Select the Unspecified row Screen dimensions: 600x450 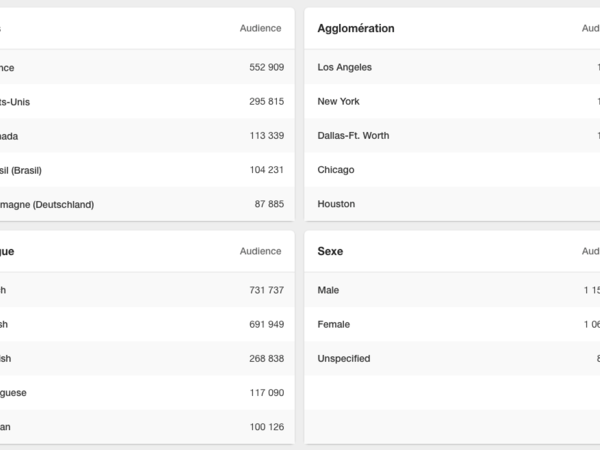pos(343,358)
